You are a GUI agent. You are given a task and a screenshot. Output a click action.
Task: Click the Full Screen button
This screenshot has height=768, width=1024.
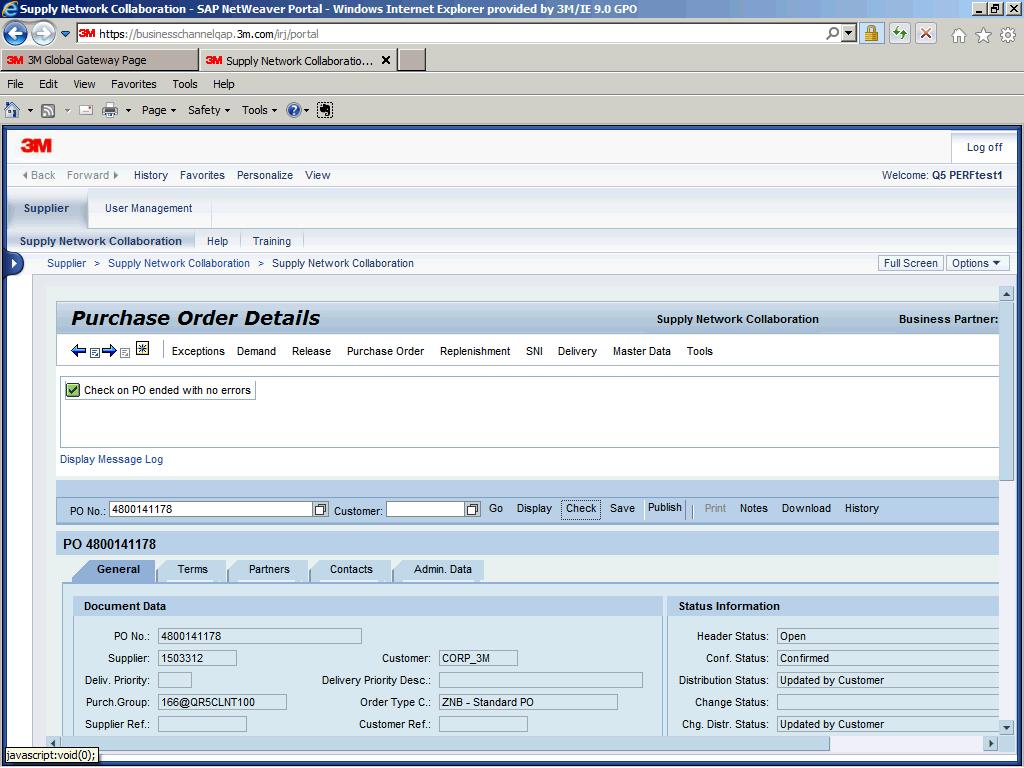[910, 263]
